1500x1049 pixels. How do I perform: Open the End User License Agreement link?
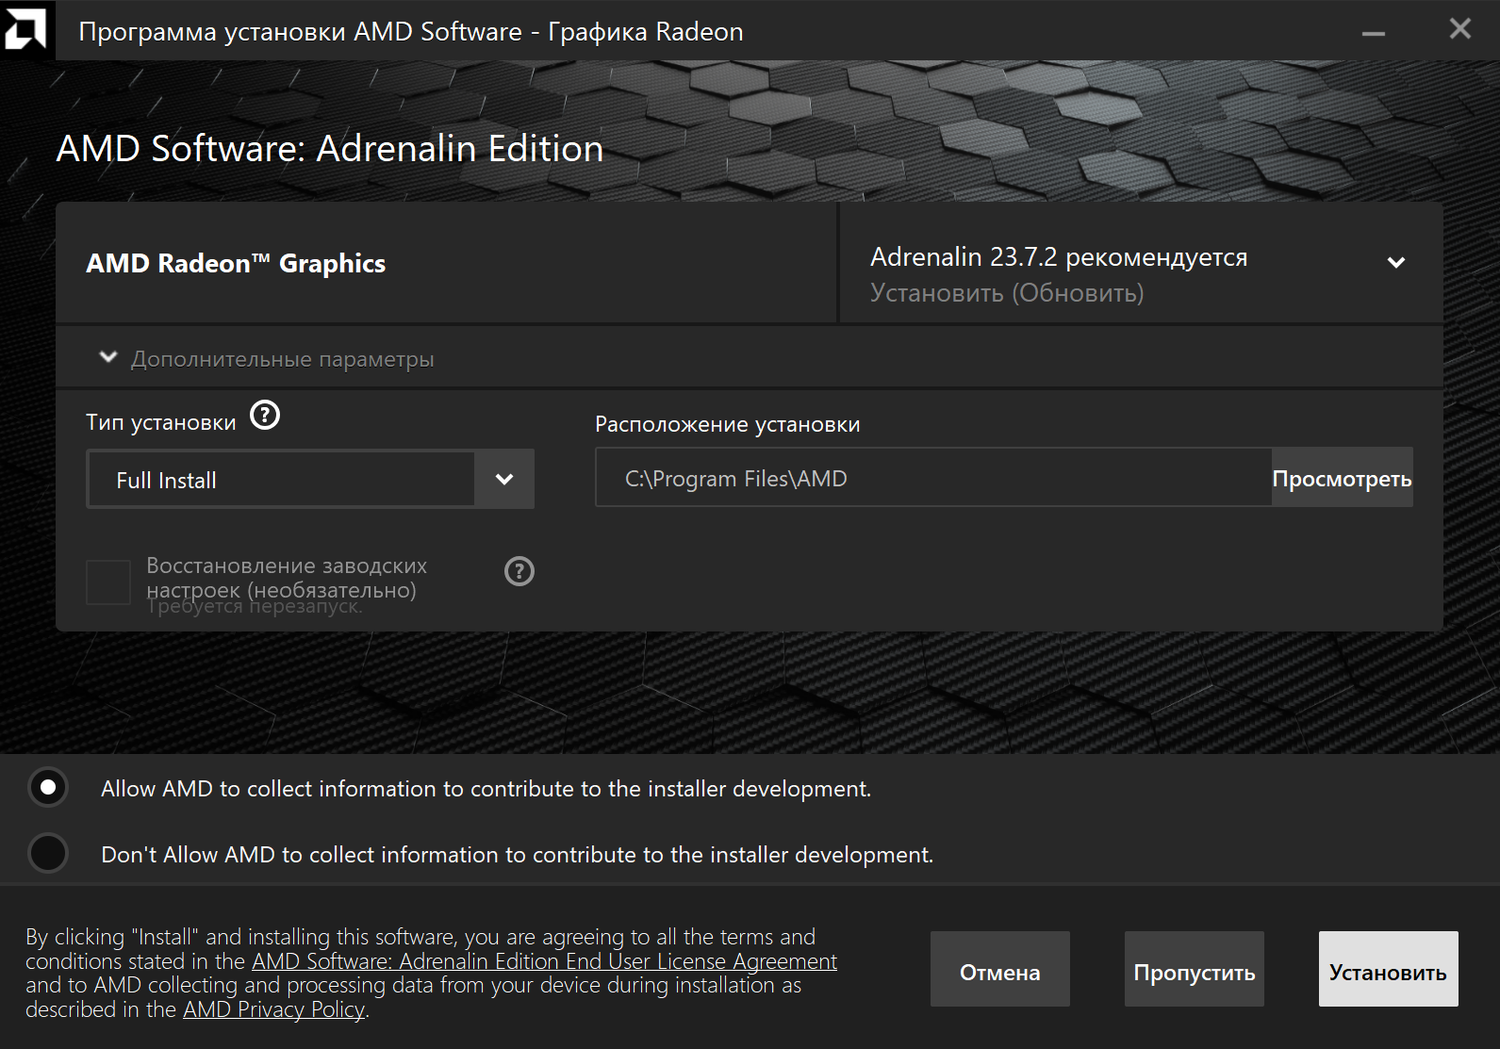(x=544, y=961)
